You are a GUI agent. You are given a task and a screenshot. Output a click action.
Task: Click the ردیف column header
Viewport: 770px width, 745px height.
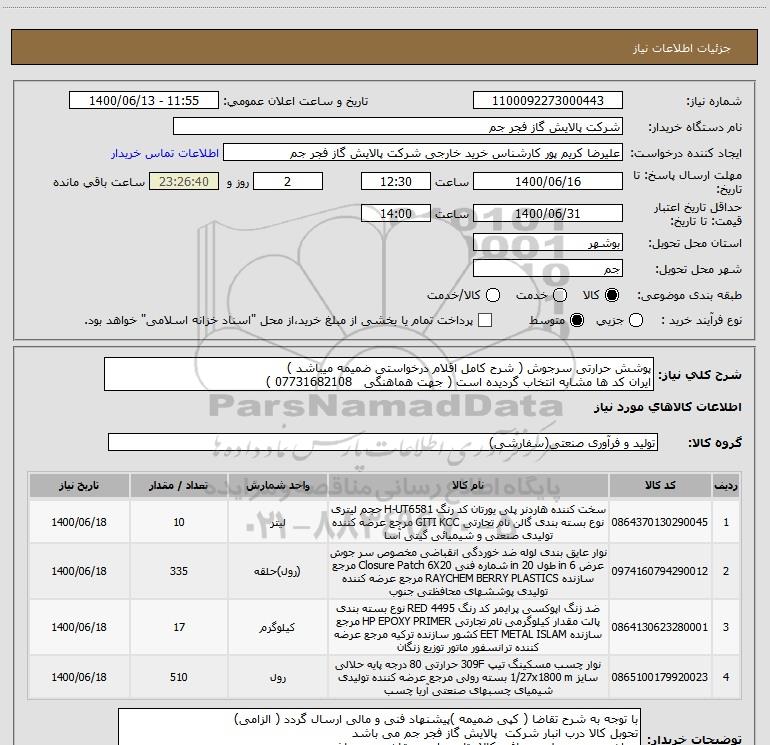point(726,486)
